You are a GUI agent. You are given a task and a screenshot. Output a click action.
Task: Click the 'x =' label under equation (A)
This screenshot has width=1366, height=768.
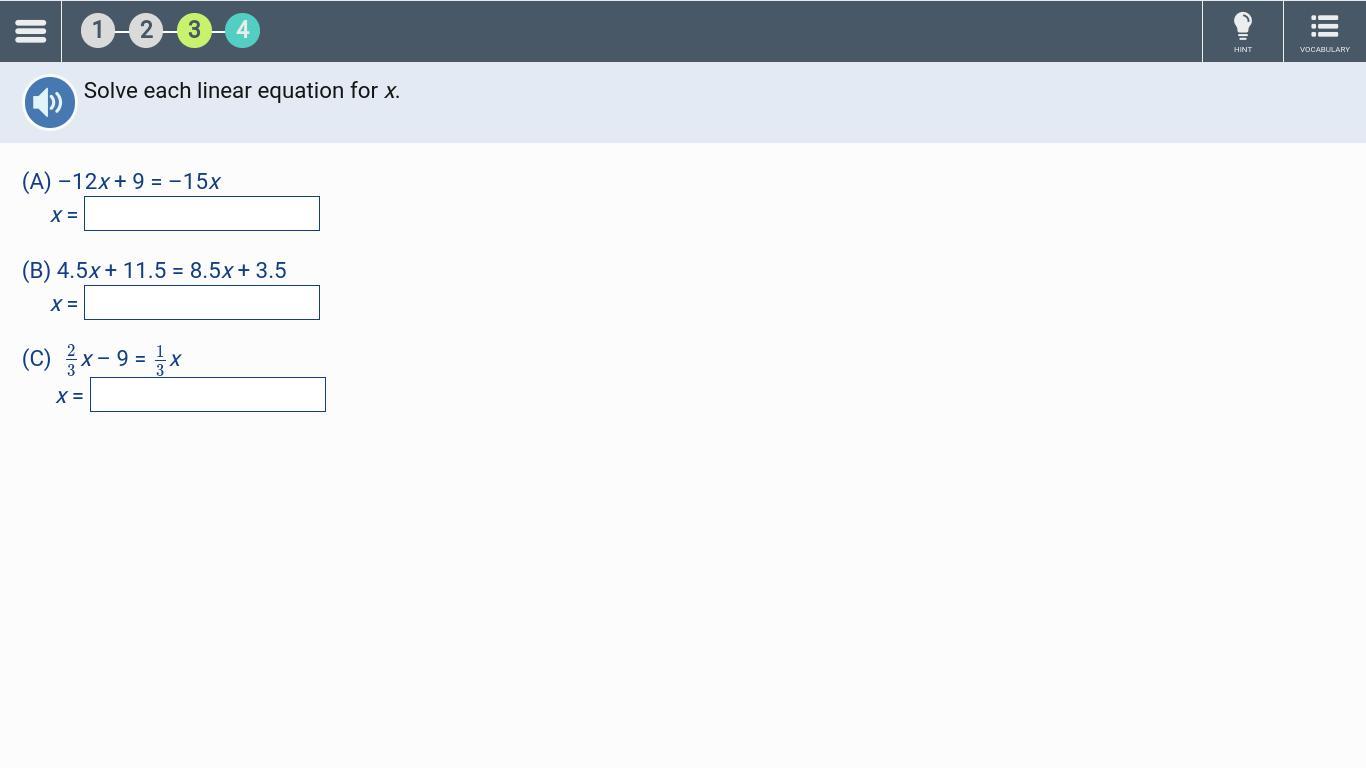click(x=64, y=215)
